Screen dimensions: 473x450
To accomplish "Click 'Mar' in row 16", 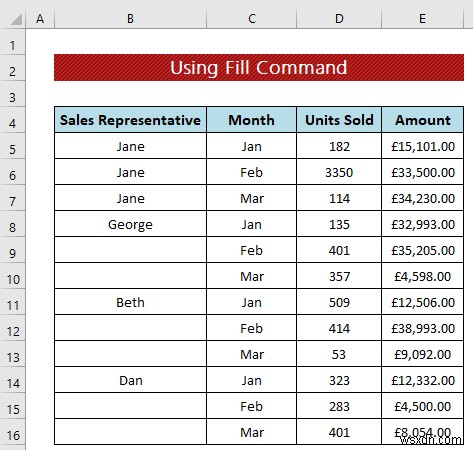I will [x=252, y=432].
